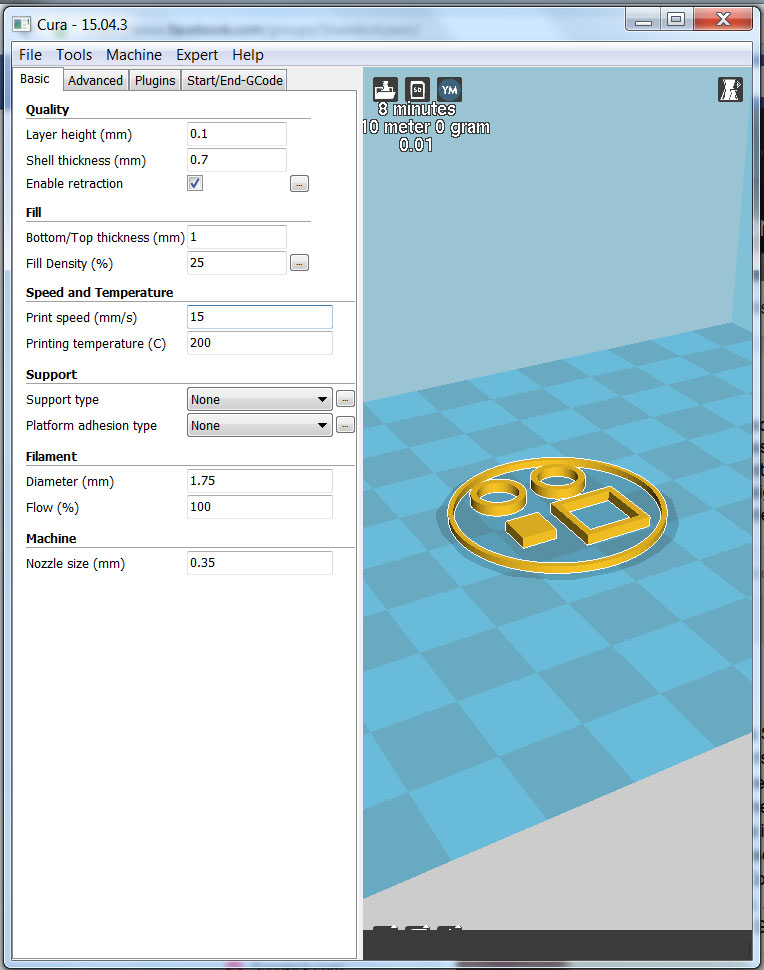Open retraction settings ellipsis button
Image resolution: width=764 pixels, height=970 pixels.
299,184
